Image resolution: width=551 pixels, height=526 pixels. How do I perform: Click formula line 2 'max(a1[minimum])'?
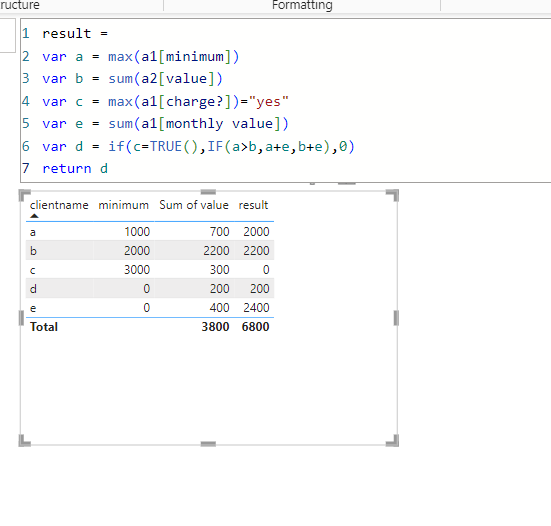[x=173, y=57]
